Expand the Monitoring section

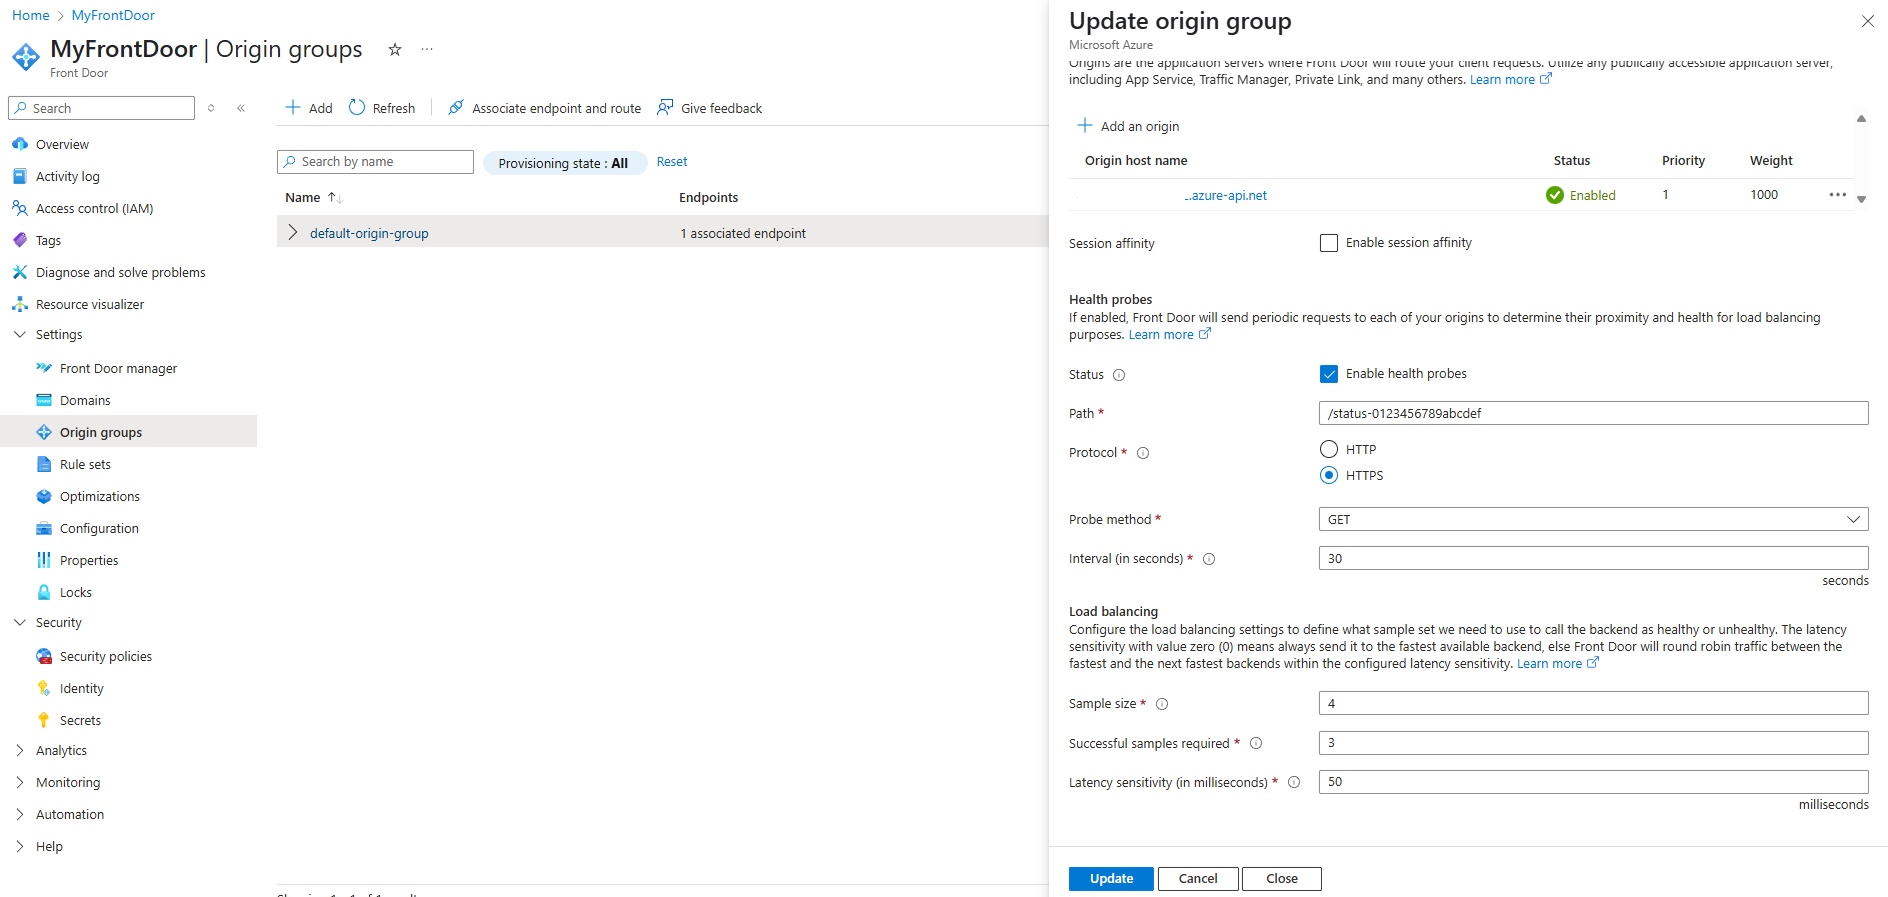(x=20, y=782)
